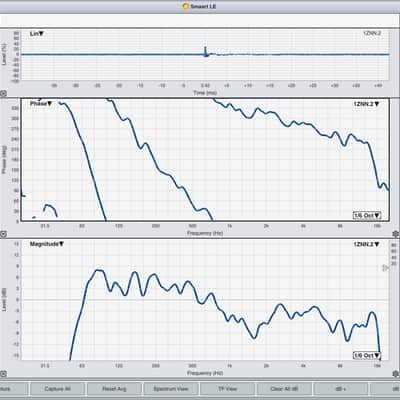Click the dB + button
Screen dimensions: 400x400
click(341, 389)
